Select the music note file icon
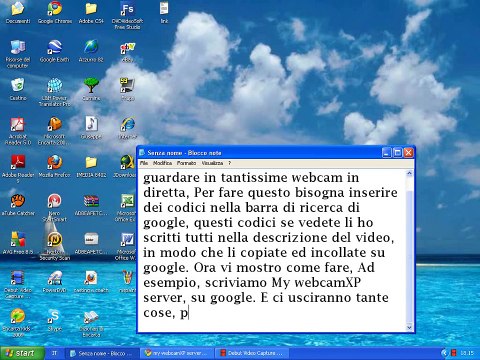 [91, 124]
